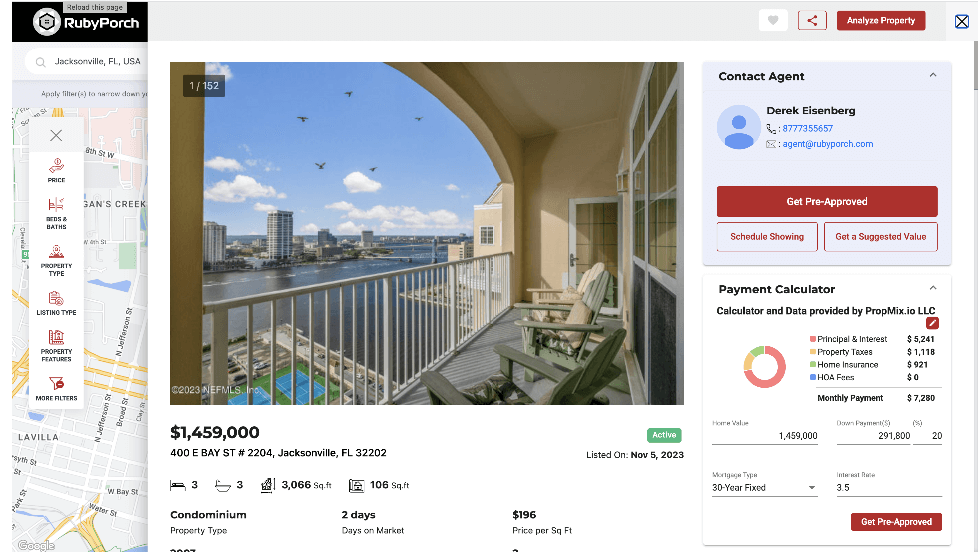This screenshot has height=552, width=978.
Task: Click the share icon button
Action: pos(812,20)
